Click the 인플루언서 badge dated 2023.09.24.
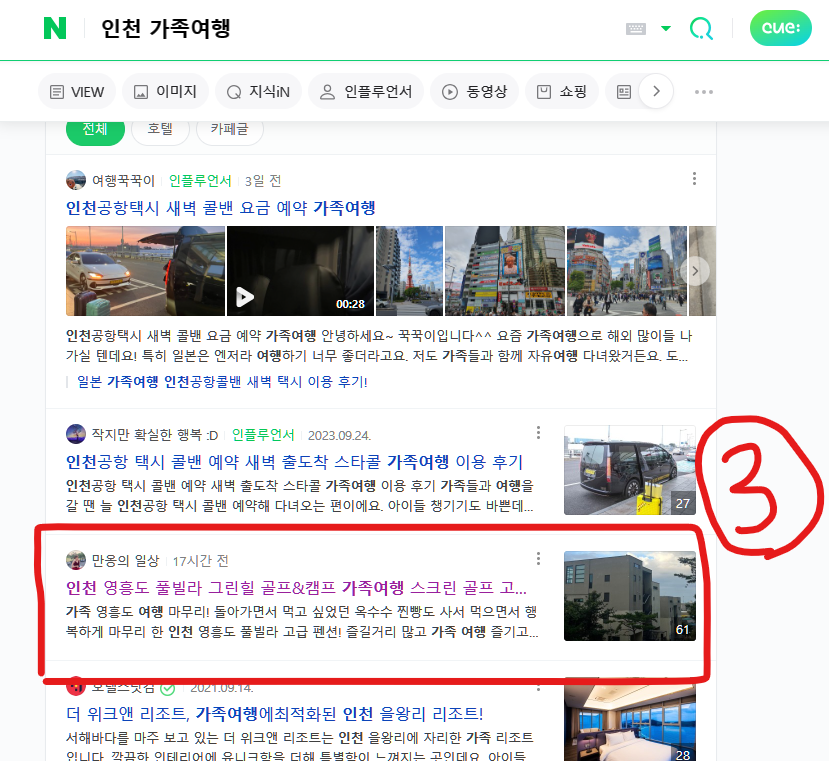The width and height of the screenshot is (829, 761). coord(263,435)
